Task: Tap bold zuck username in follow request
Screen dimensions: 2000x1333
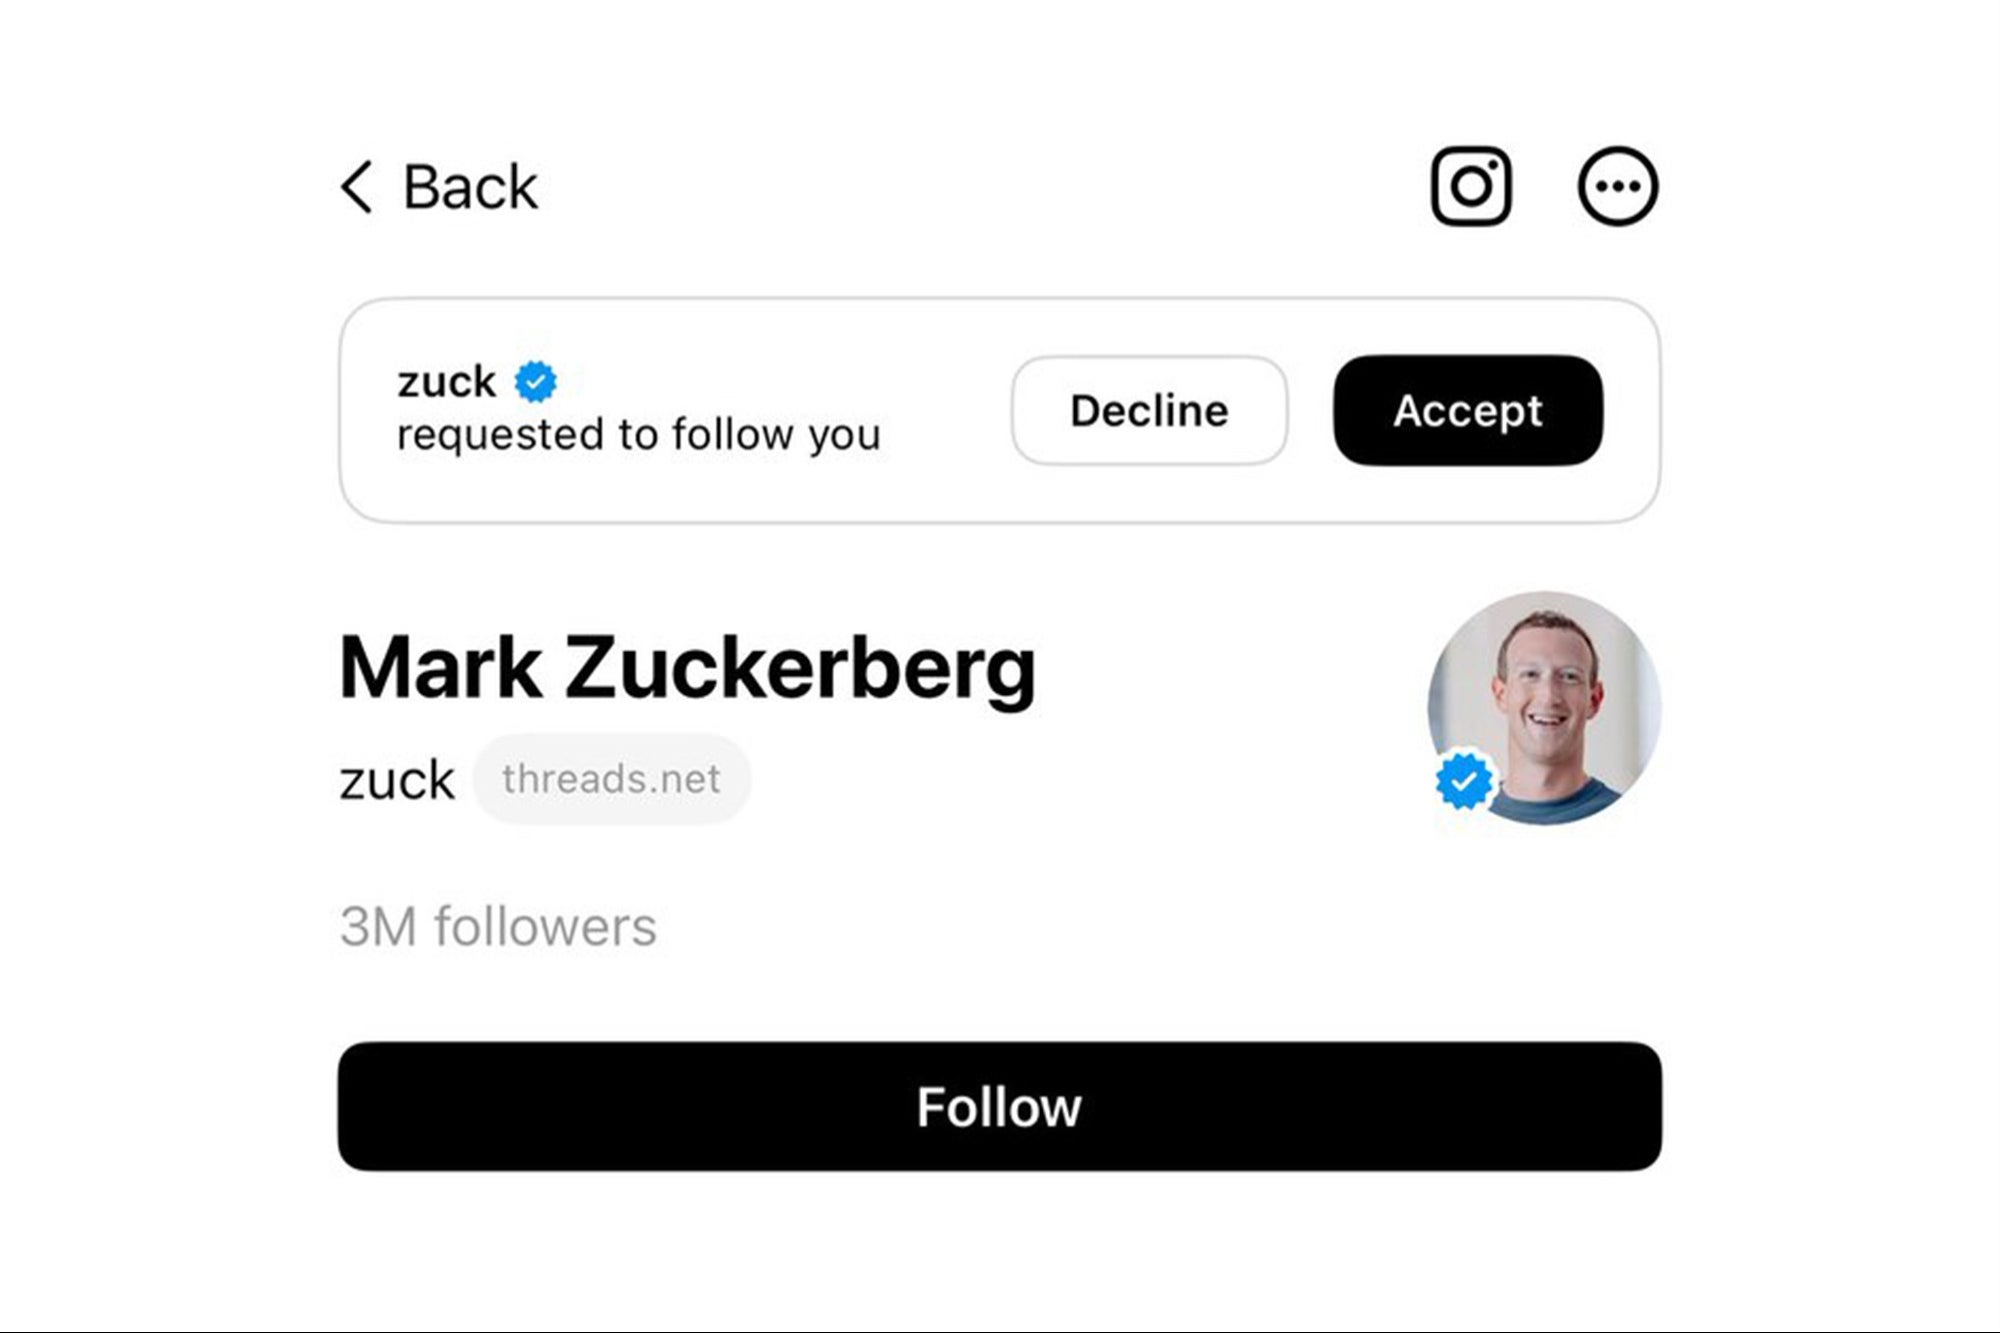Action: pyautogui.click(x=446, y=382)
